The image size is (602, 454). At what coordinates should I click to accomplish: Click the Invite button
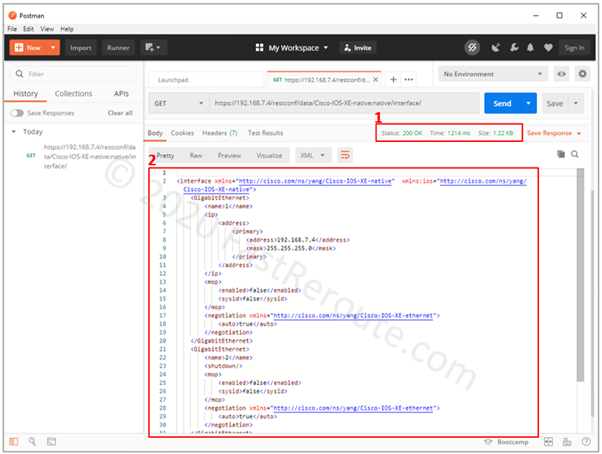coord(358,48)
